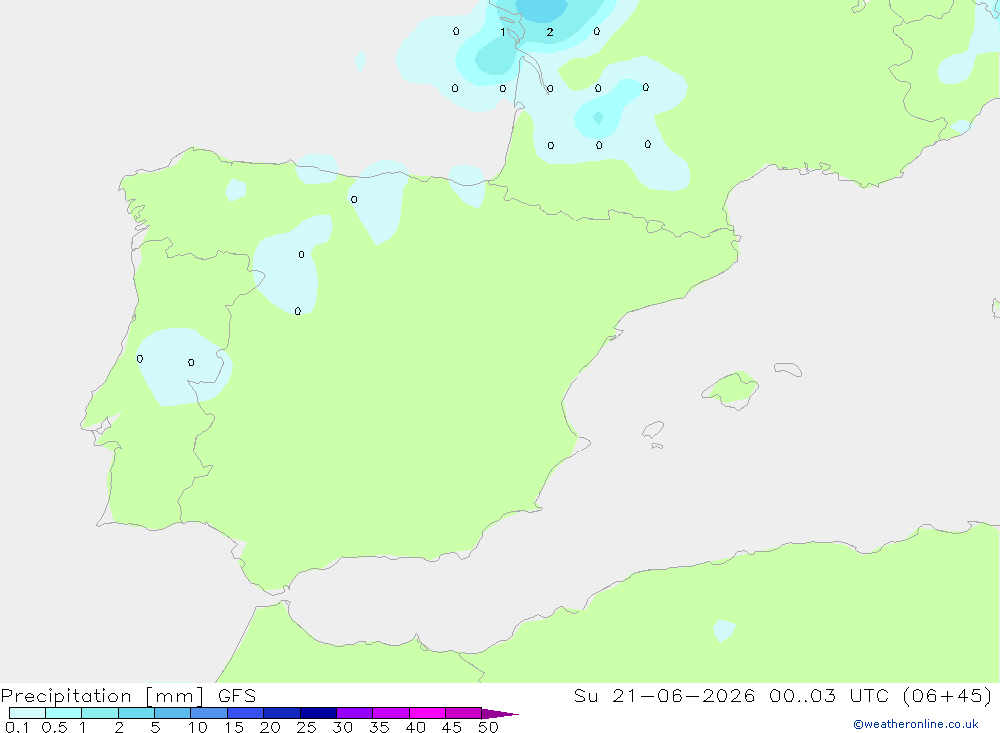
Task: Select the 45–50 mm legend color swatch
Action: [x=463, y=713]
